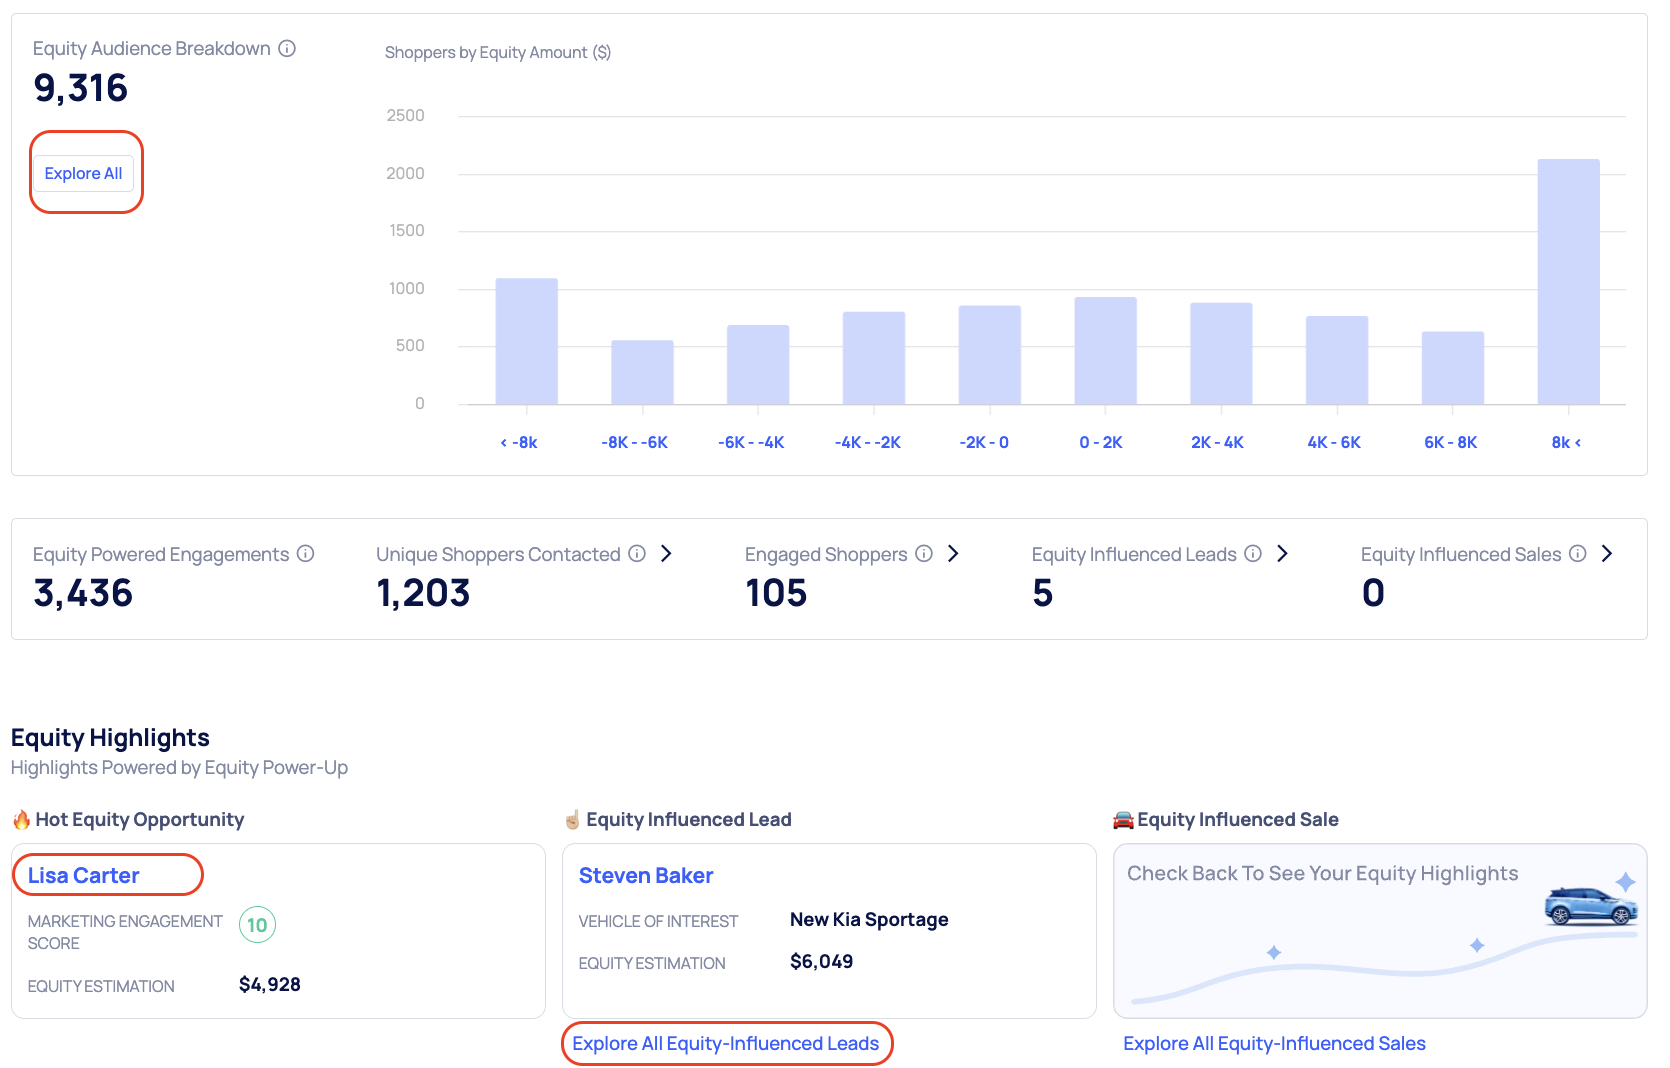Open Equity Influenced Leads chevron

click(x=1282, y=554)
